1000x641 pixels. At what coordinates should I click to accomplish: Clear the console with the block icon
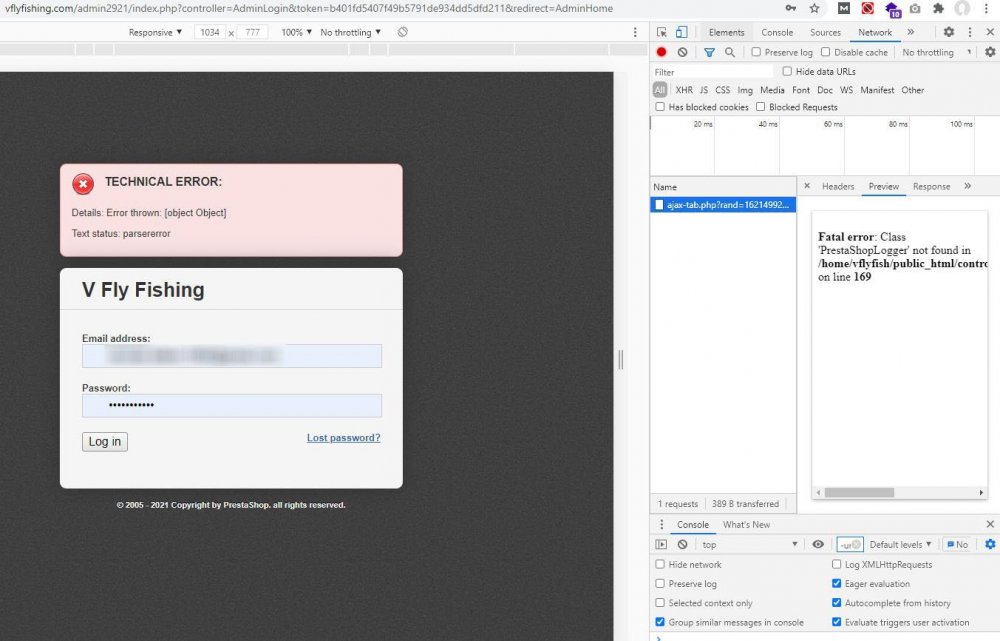coord(682,544)
